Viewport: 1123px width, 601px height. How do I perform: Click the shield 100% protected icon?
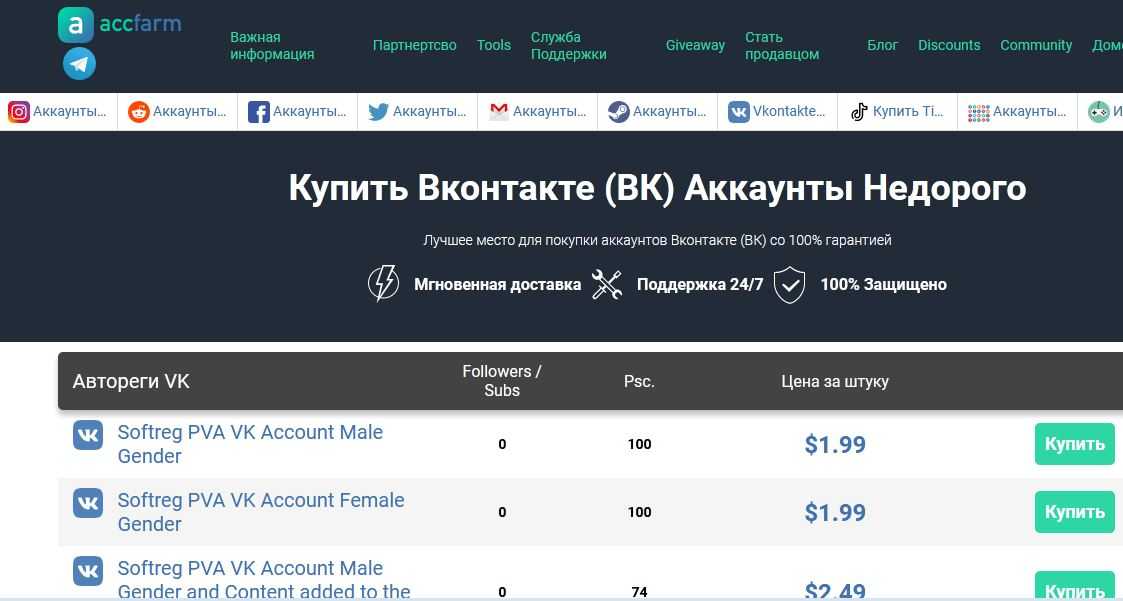click(x=790, y=284)
